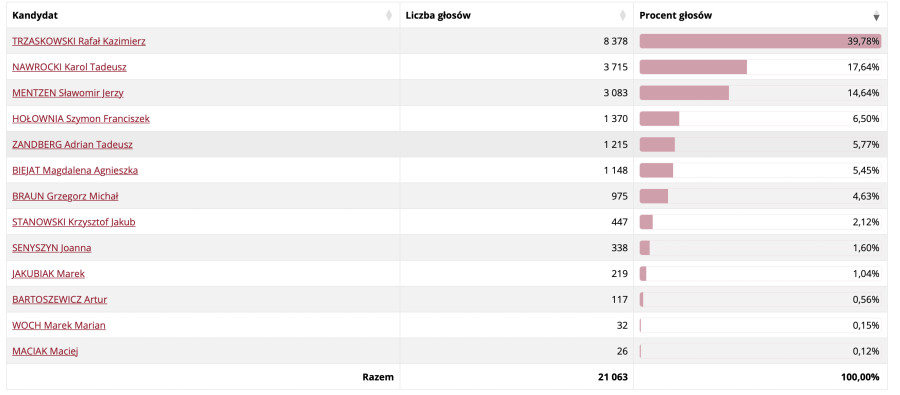This screenshot has height=395, width=900.
Task: Open BIEJAT Magdalena Agnieszka link
Action: coord(75,171)
